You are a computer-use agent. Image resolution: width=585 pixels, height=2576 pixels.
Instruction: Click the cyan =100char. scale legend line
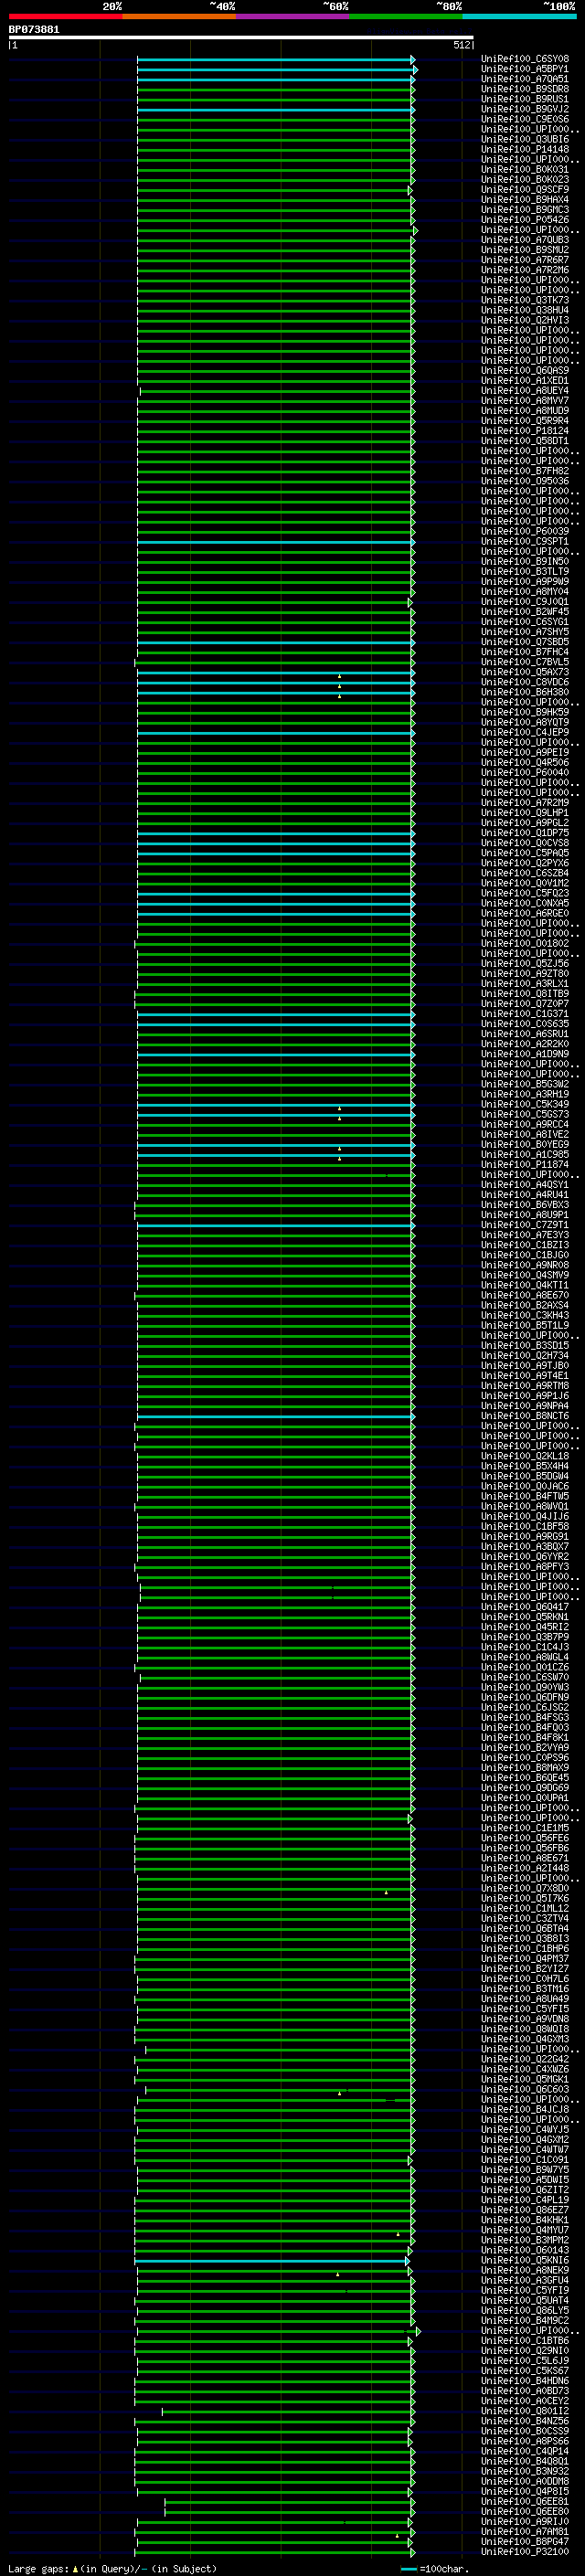tap(408, 2568)
